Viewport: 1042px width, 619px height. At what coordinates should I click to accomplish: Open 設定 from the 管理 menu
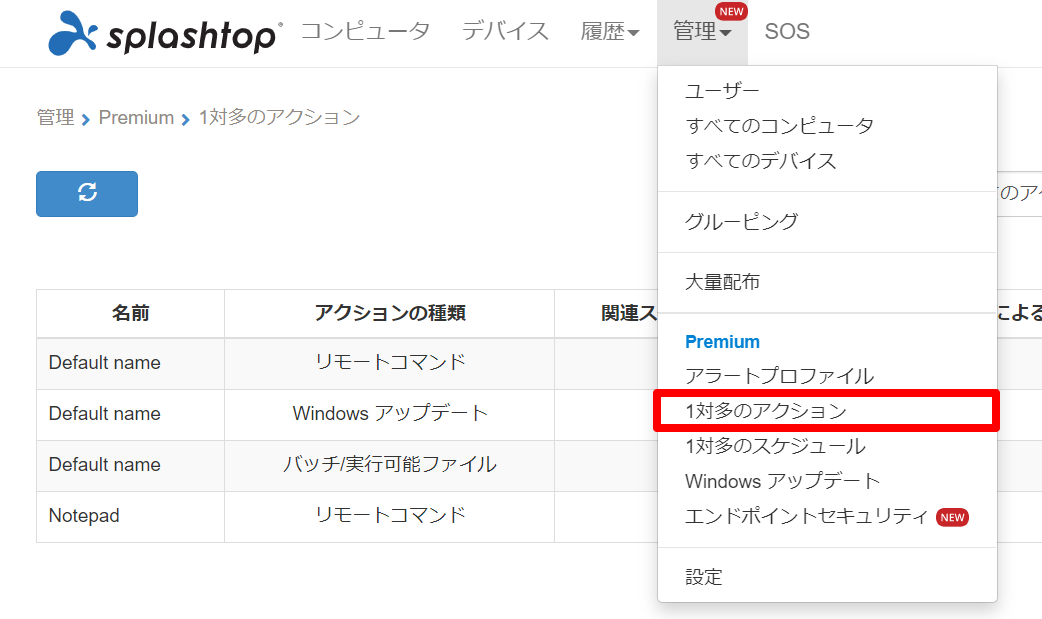pos(704,576)
